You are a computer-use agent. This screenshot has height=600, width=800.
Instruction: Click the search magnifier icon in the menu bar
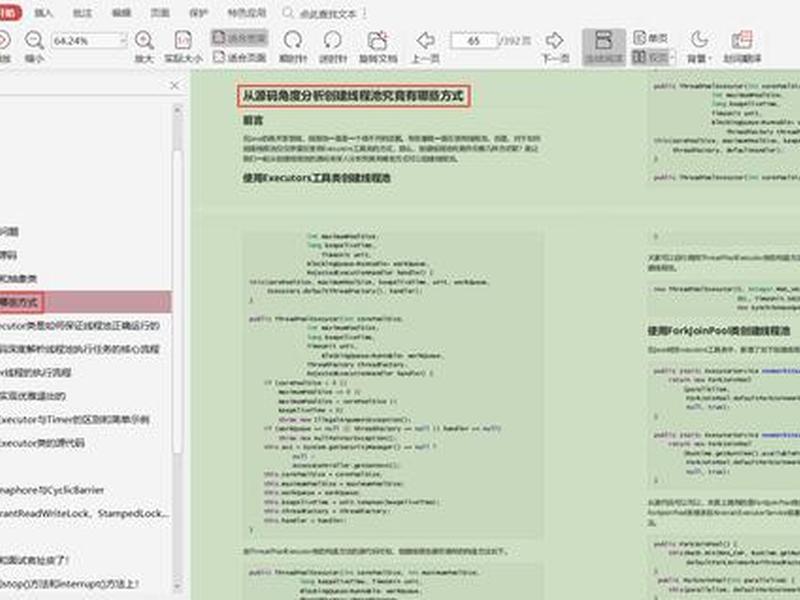[x=288, y=13]
